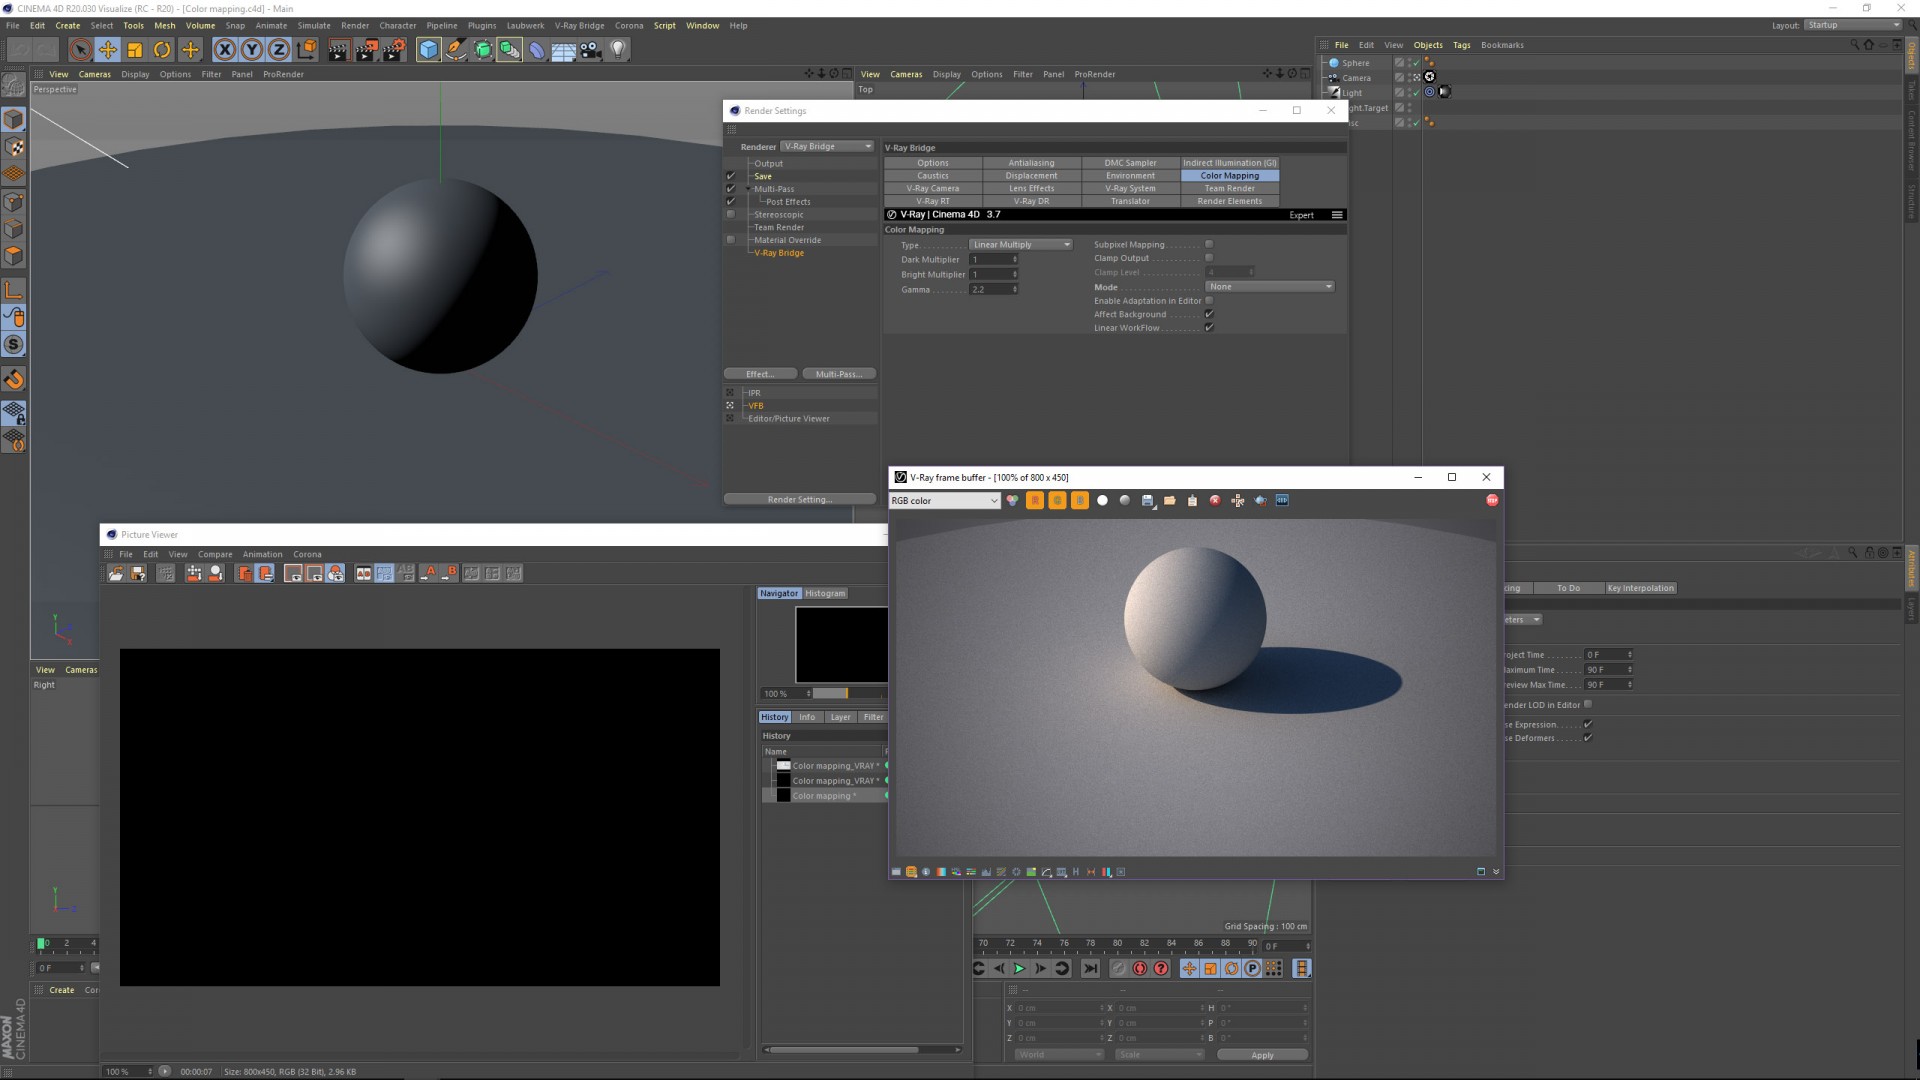The width and height of the screenshot is (1920, 1080).
Task: Click the Rotate tool icon
Action: click(x=161, y=50)
